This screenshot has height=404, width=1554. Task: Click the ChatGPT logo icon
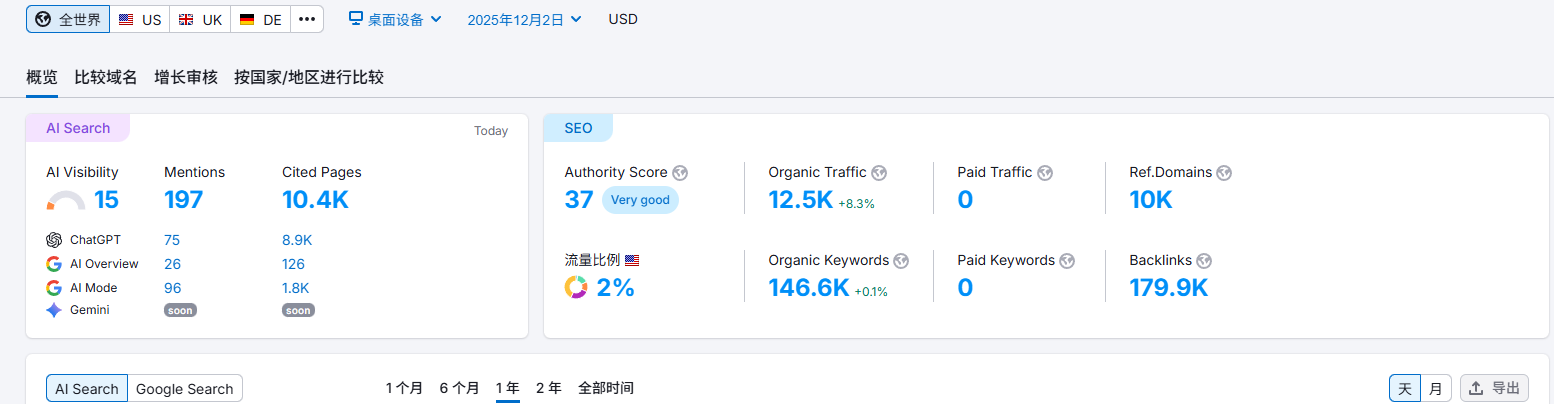tap(54, 240)
